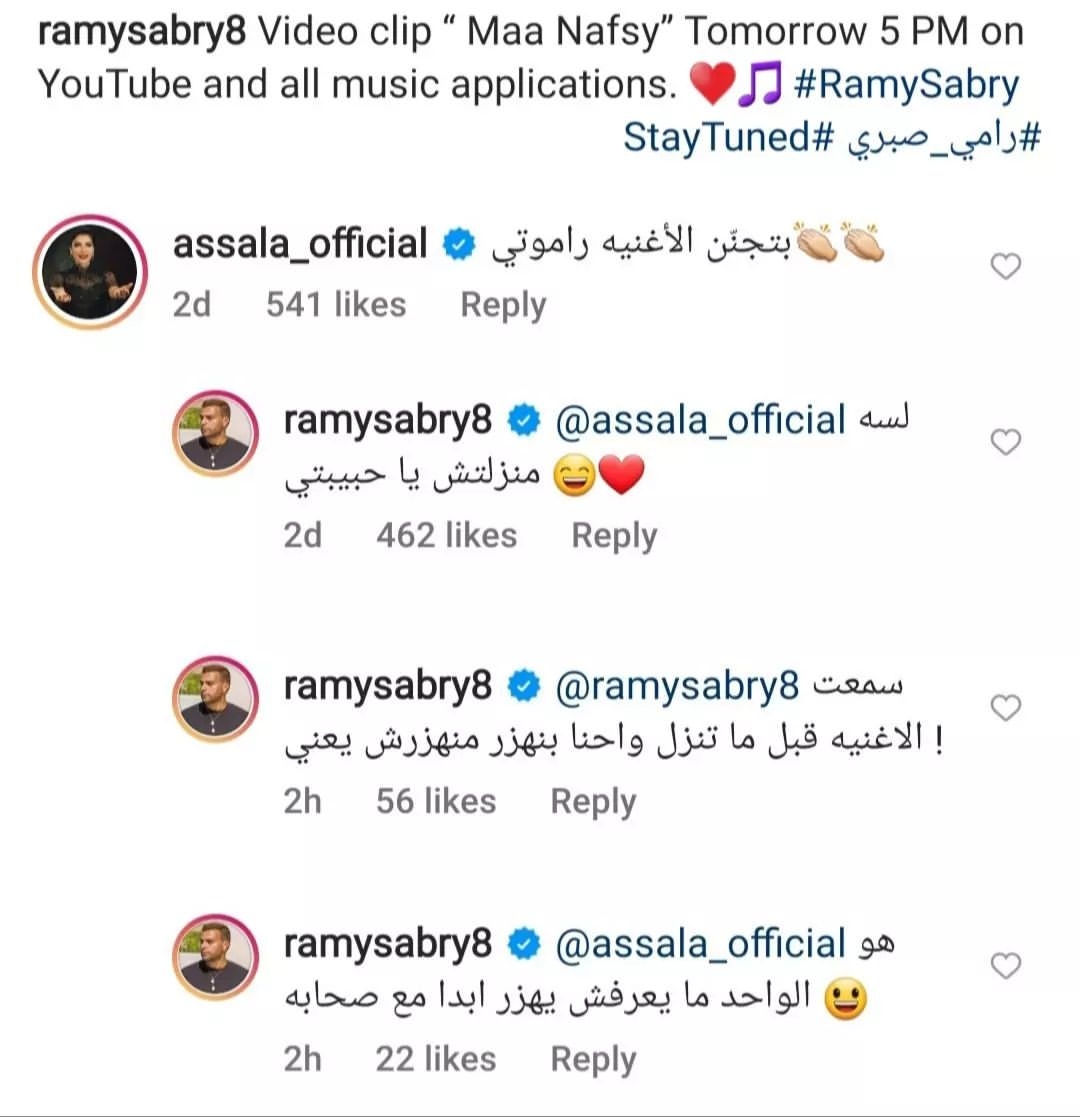Click the verified badge on the last comment
The image size is (1080, 1117).
(521, 943)
